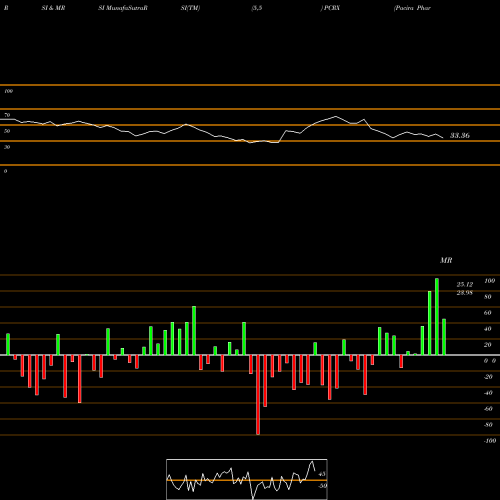Click the MR axis label 60
The width and height of the screenshot is (500, 500).
(488, 313)
